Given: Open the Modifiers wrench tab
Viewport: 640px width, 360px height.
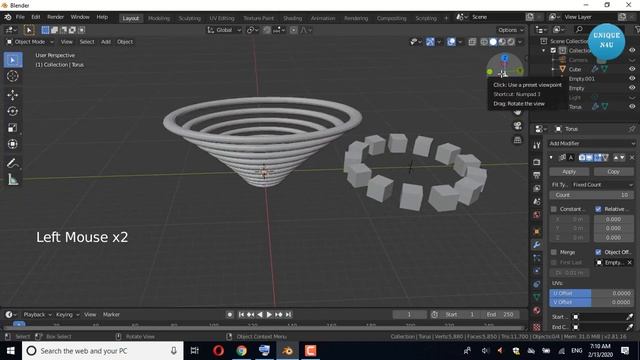Looking at the screenshot, I should 537,244.
